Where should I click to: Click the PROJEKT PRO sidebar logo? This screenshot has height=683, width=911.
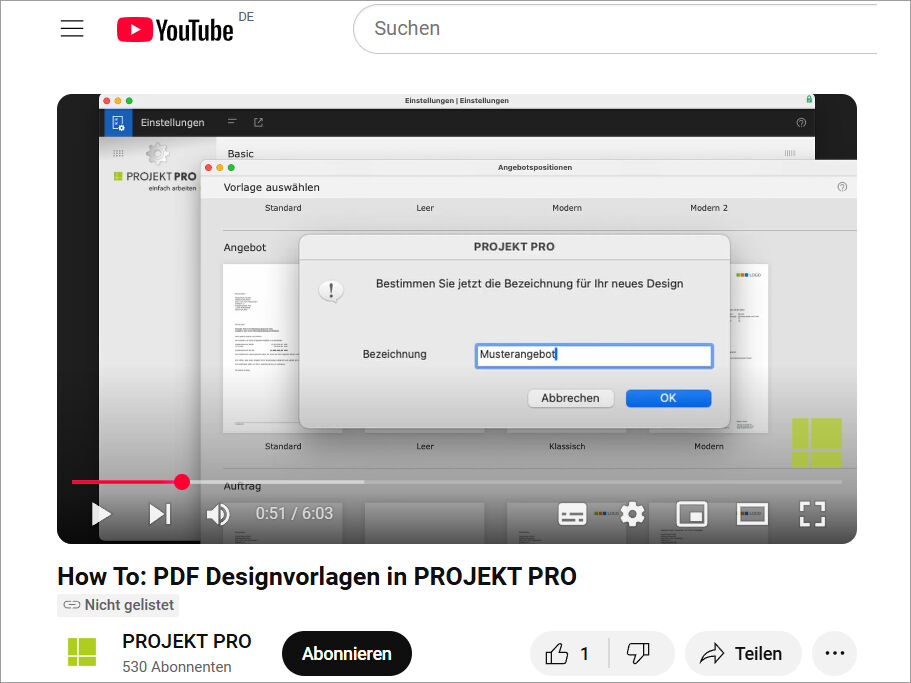pyautogui.click(x=156, y=180)
